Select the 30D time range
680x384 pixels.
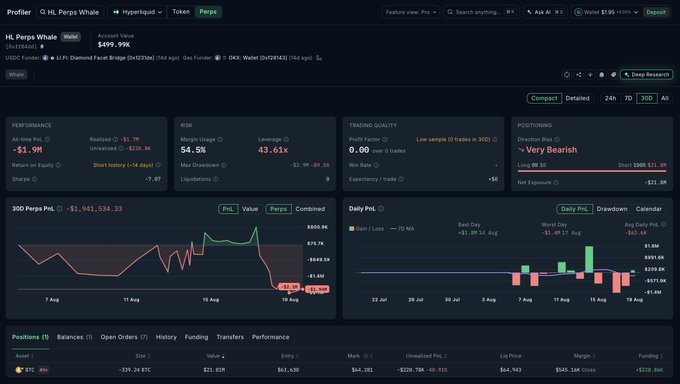(647, 98)
